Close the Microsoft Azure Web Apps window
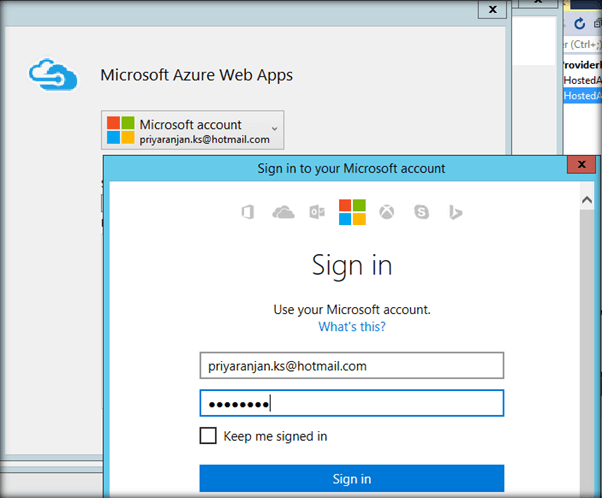Image resolution: width=602 pixels, height=498 pixels. [493, 9]
